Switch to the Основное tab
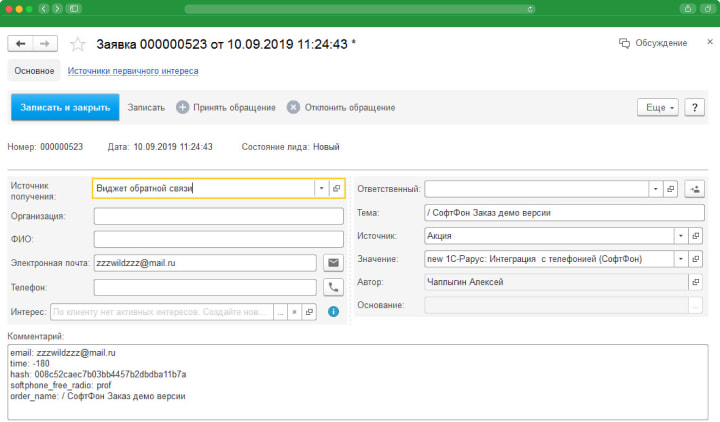Viewport: 720px width, 422px height. tap(34, 71)
